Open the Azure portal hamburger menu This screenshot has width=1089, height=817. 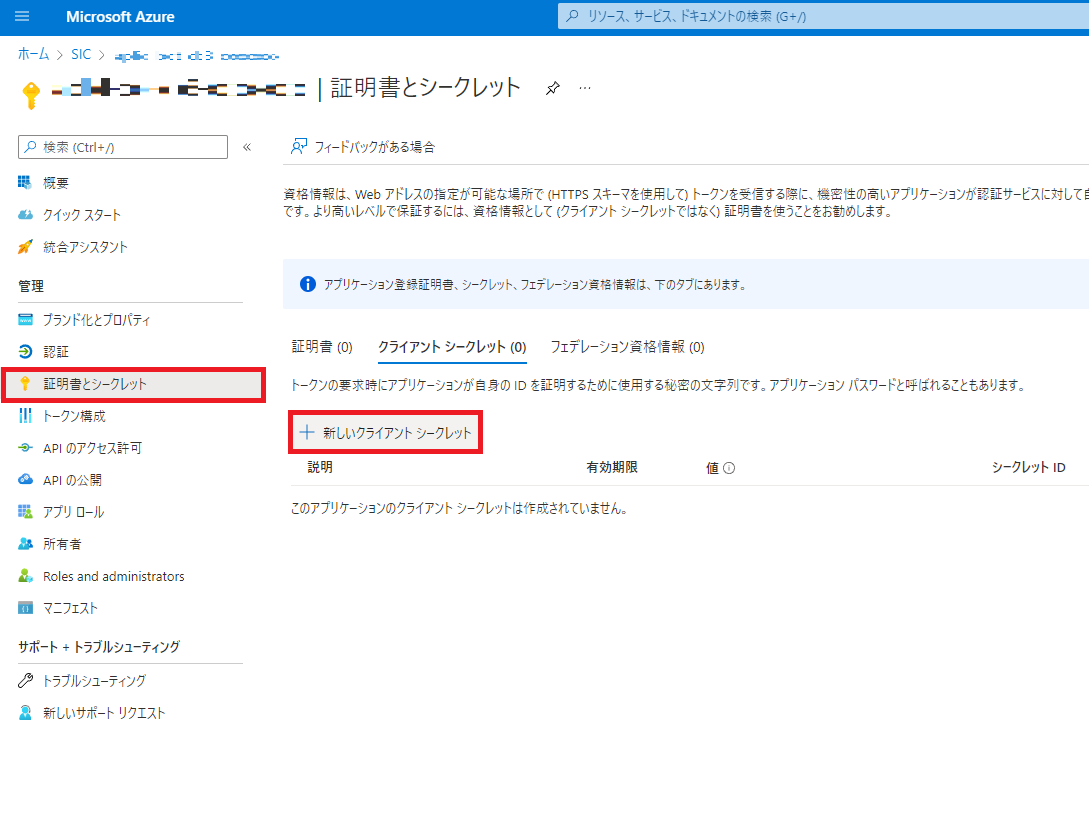pos(23,17)
